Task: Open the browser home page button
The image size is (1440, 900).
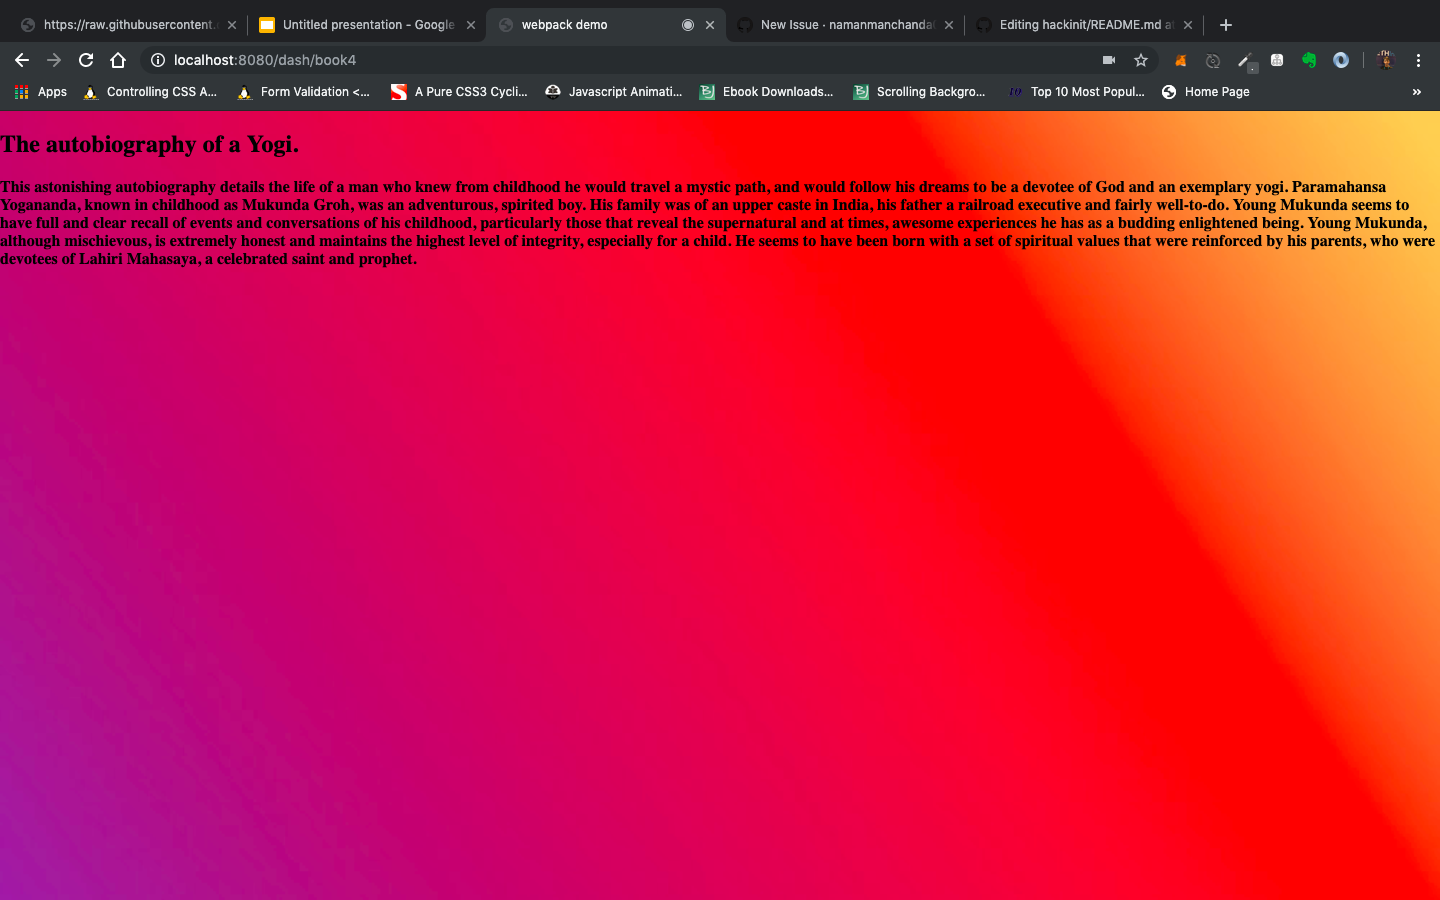Action: pos(118,60)
